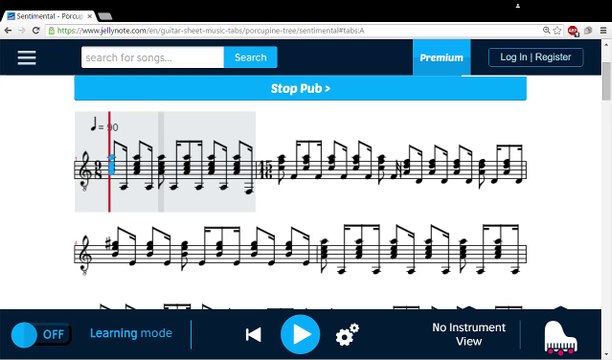
Task: Click the gray extension icon beside adblock
Action: (588, 30)
